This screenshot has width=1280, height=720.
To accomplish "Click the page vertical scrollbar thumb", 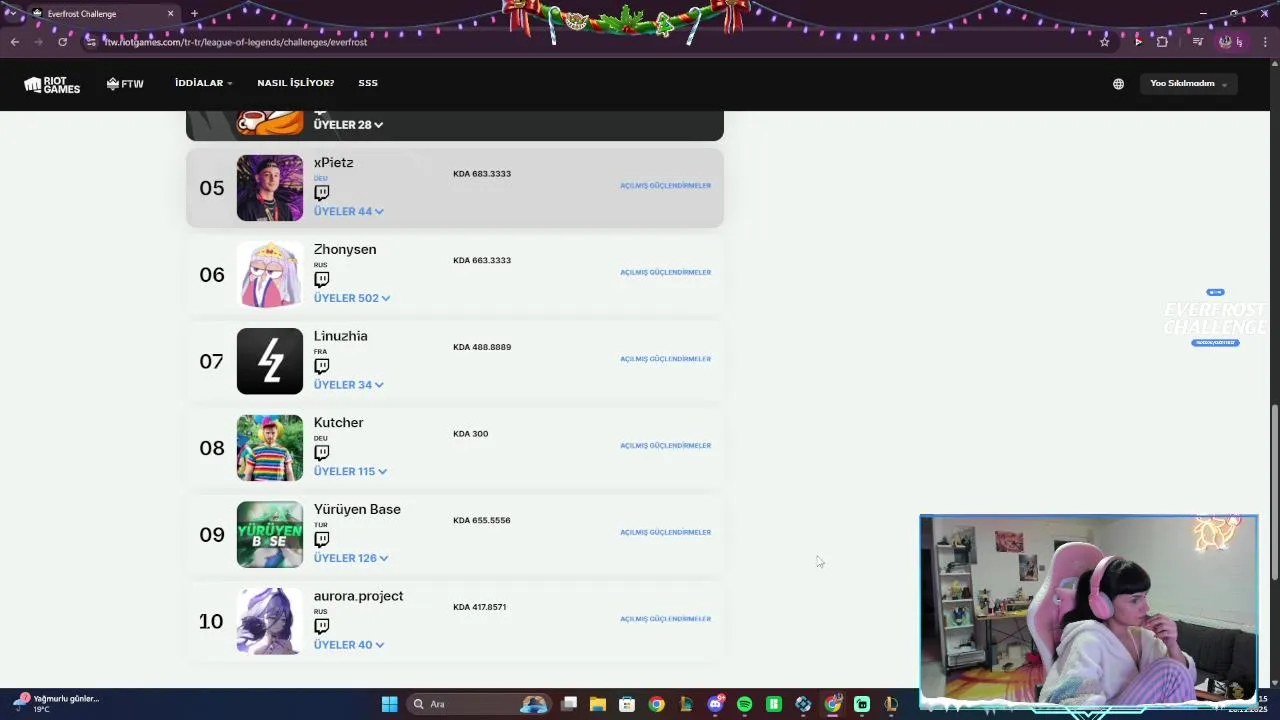I will [1274, 492].
